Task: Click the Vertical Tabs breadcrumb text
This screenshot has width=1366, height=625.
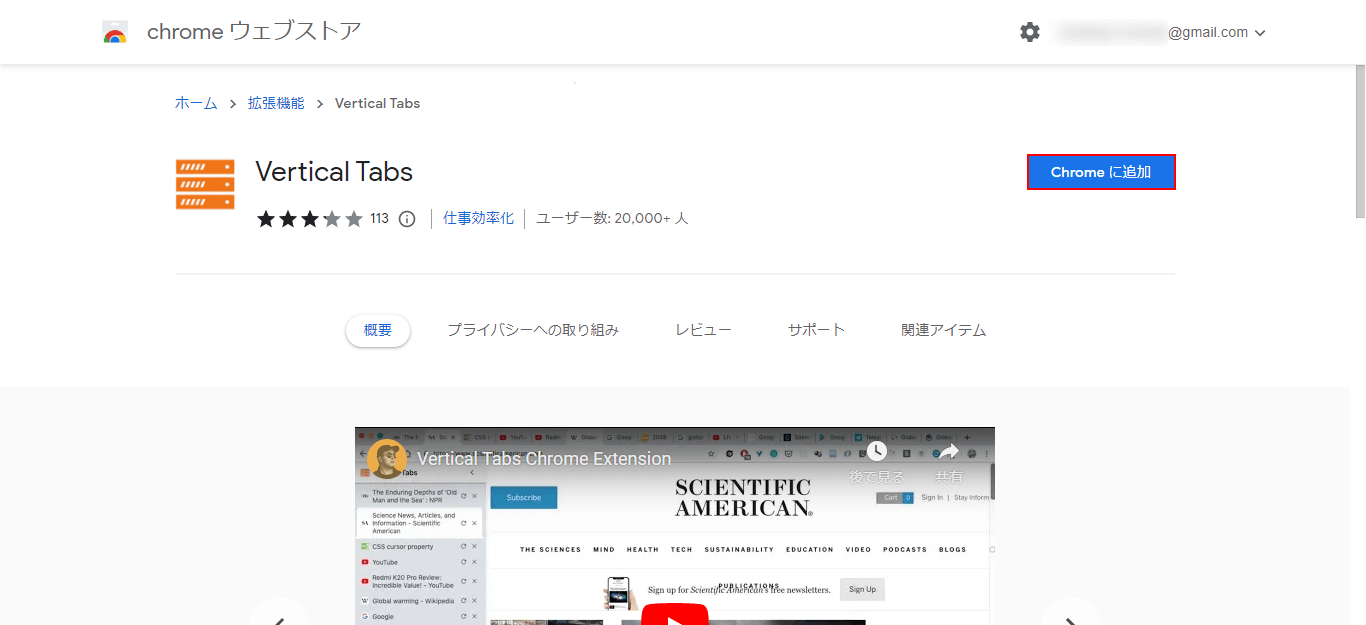Action: coord(377,103)
